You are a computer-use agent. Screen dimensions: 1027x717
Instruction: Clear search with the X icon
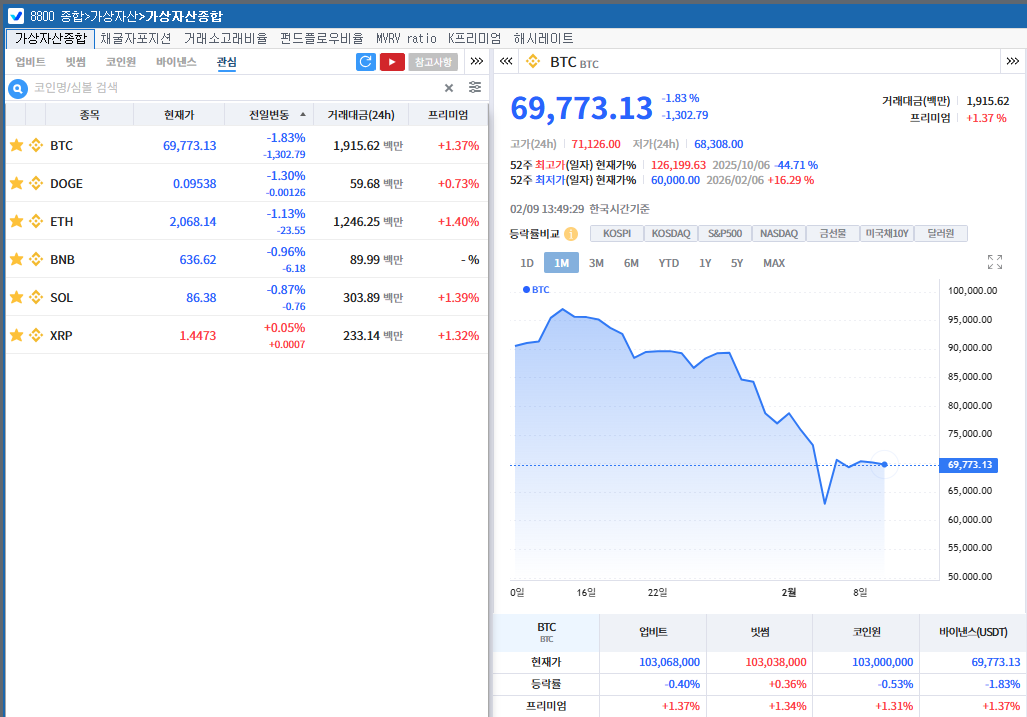point(449,88)
